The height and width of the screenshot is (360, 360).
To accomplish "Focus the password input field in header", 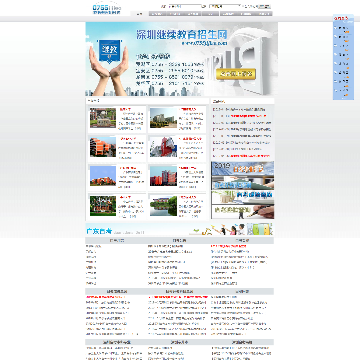I will coord(224,6).
